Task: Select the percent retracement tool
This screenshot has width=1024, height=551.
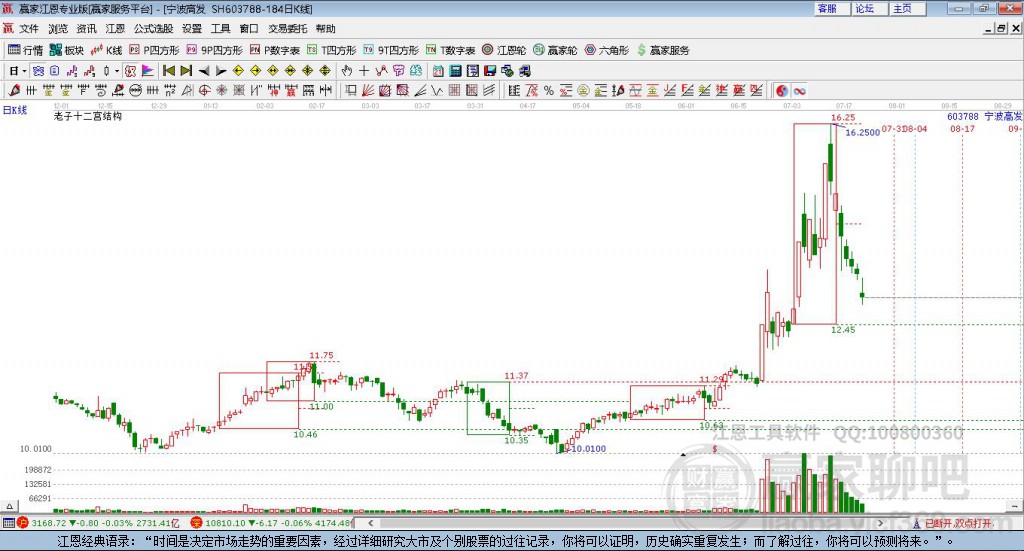Action: [549, 91]
